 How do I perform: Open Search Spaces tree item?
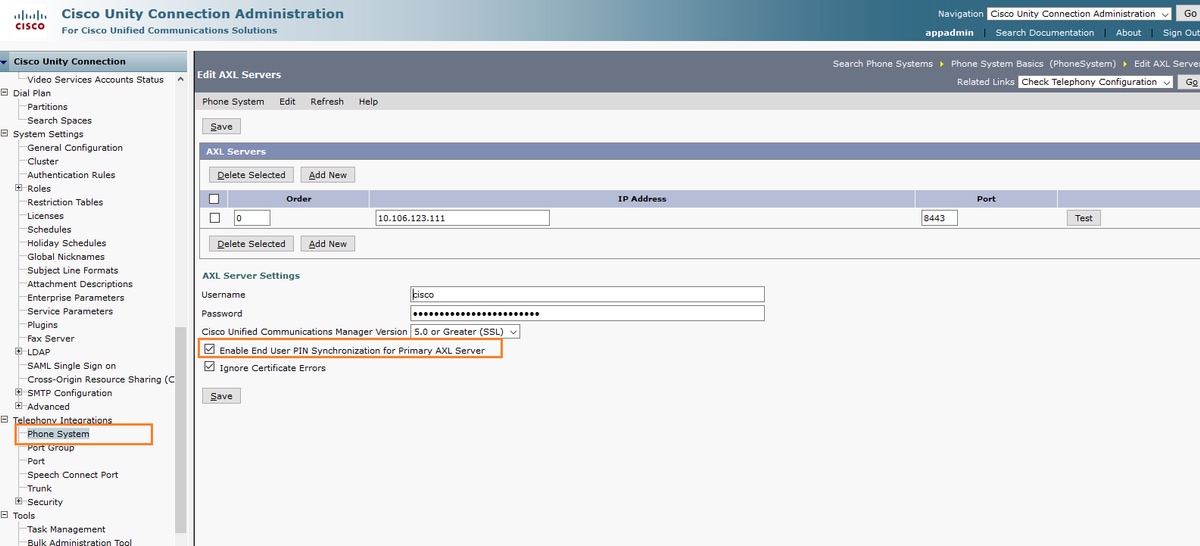pyautogui.click(x=59, y=121)
